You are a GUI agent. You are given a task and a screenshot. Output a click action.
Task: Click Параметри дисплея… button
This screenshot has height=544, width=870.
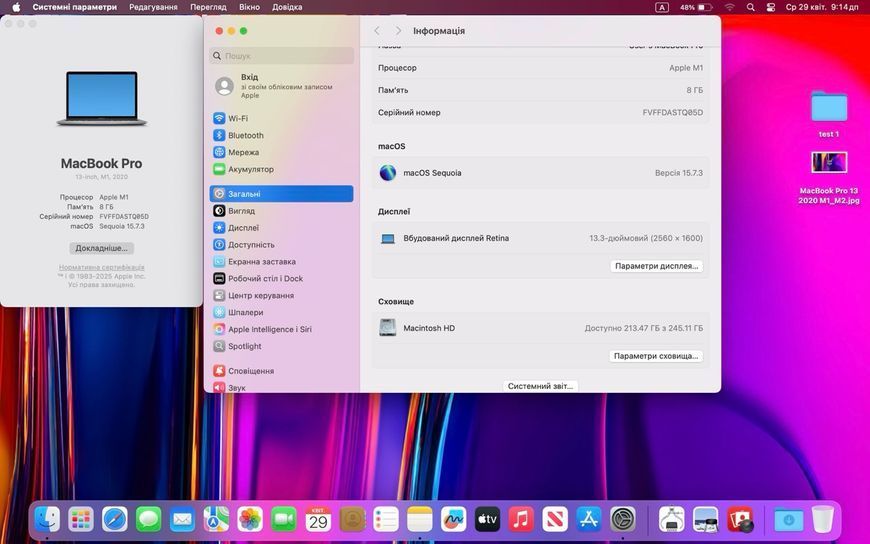click(x=656, y=266)
